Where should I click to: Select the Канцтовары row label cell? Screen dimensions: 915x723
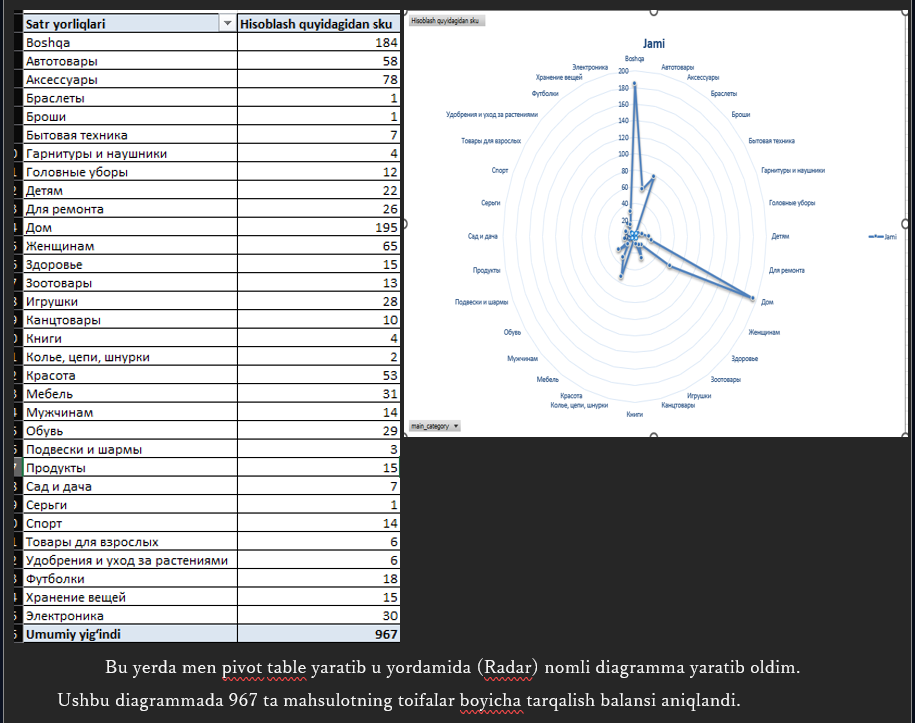[130, 320]
